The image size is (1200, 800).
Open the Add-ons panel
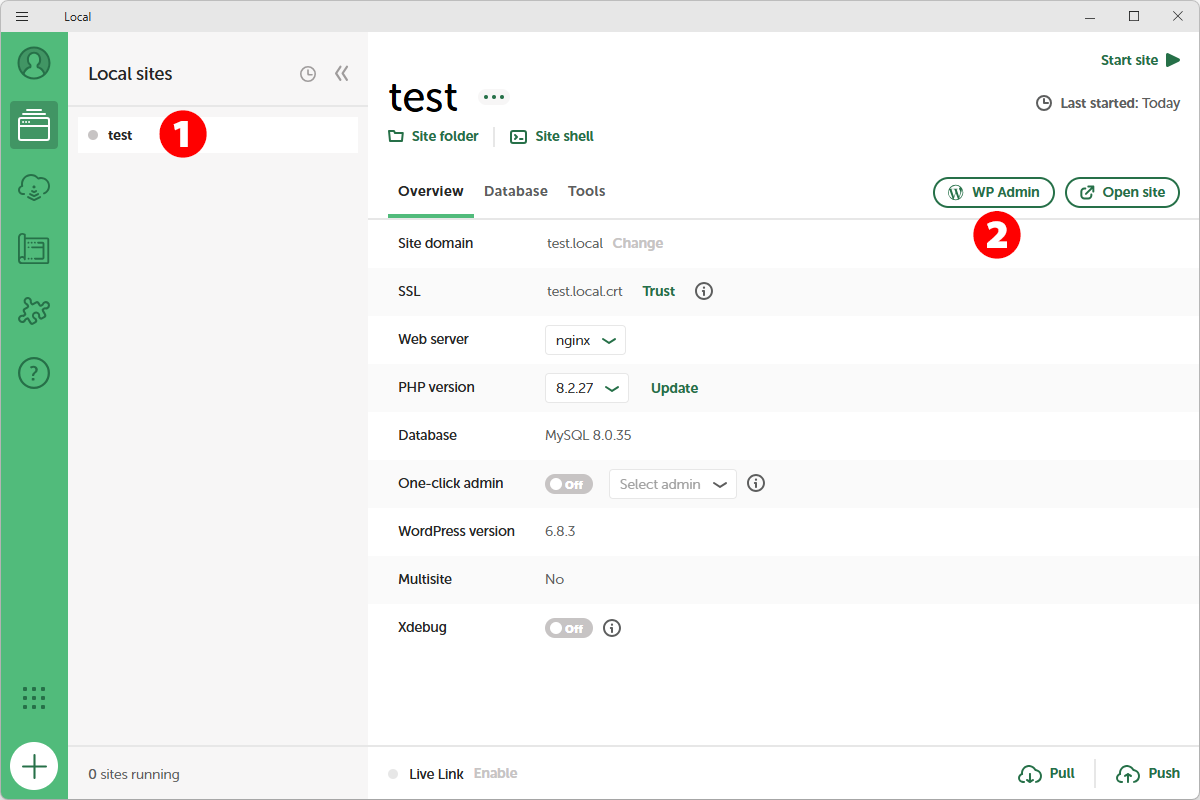click(x=34, y=311)
